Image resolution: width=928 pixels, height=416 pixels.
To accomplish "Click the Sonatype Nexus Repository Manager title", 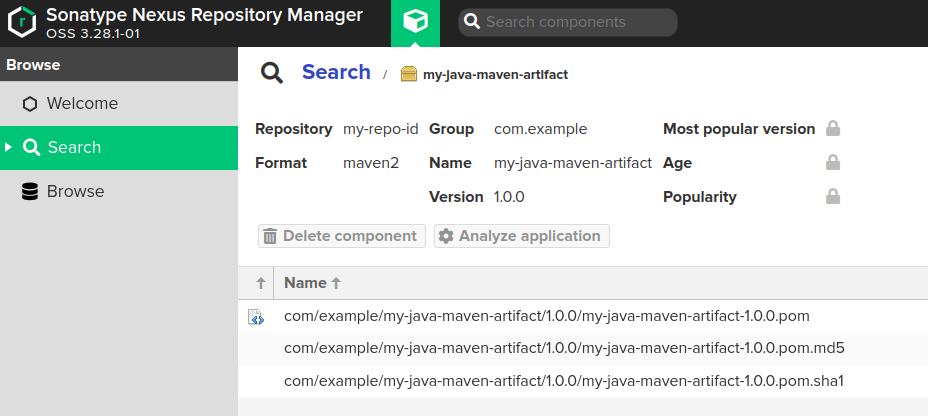I will pos(204,14).
